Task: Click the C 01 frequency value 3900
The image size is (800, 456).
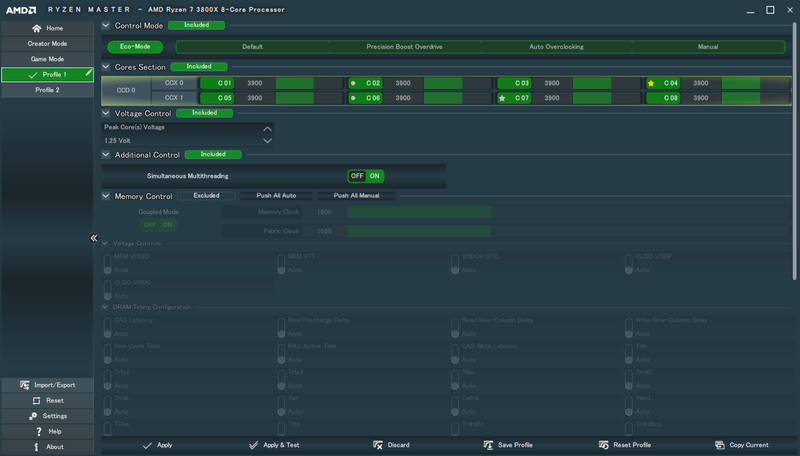Action: click(255, 83)
